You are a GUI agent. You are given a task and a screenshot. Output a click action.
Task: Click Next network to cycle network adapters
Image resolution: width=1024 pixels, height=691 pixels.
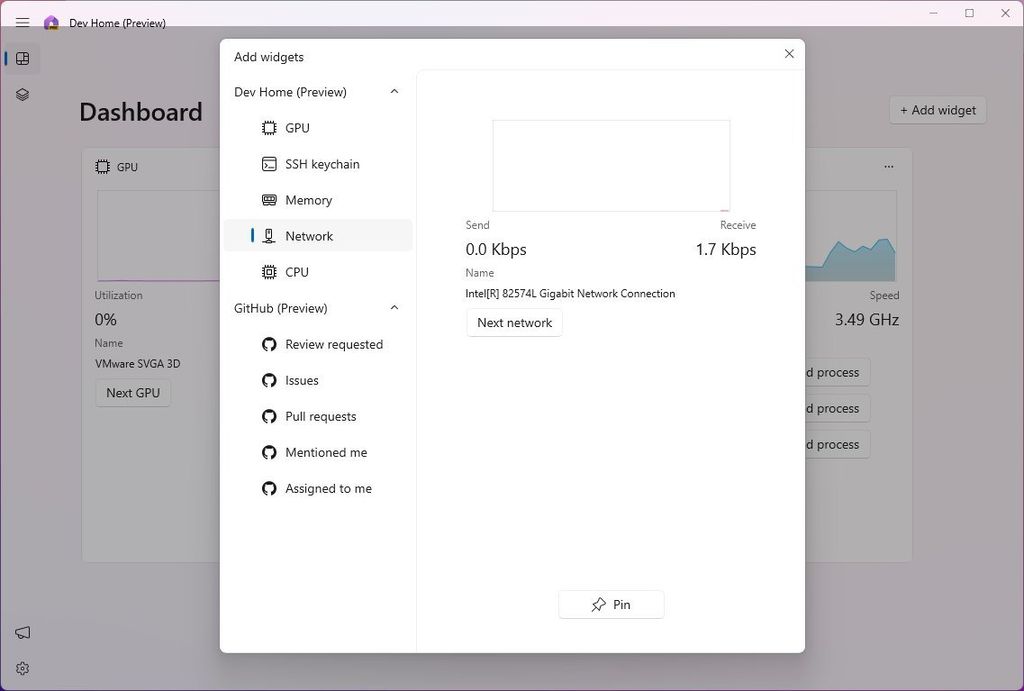pos(513,322)
